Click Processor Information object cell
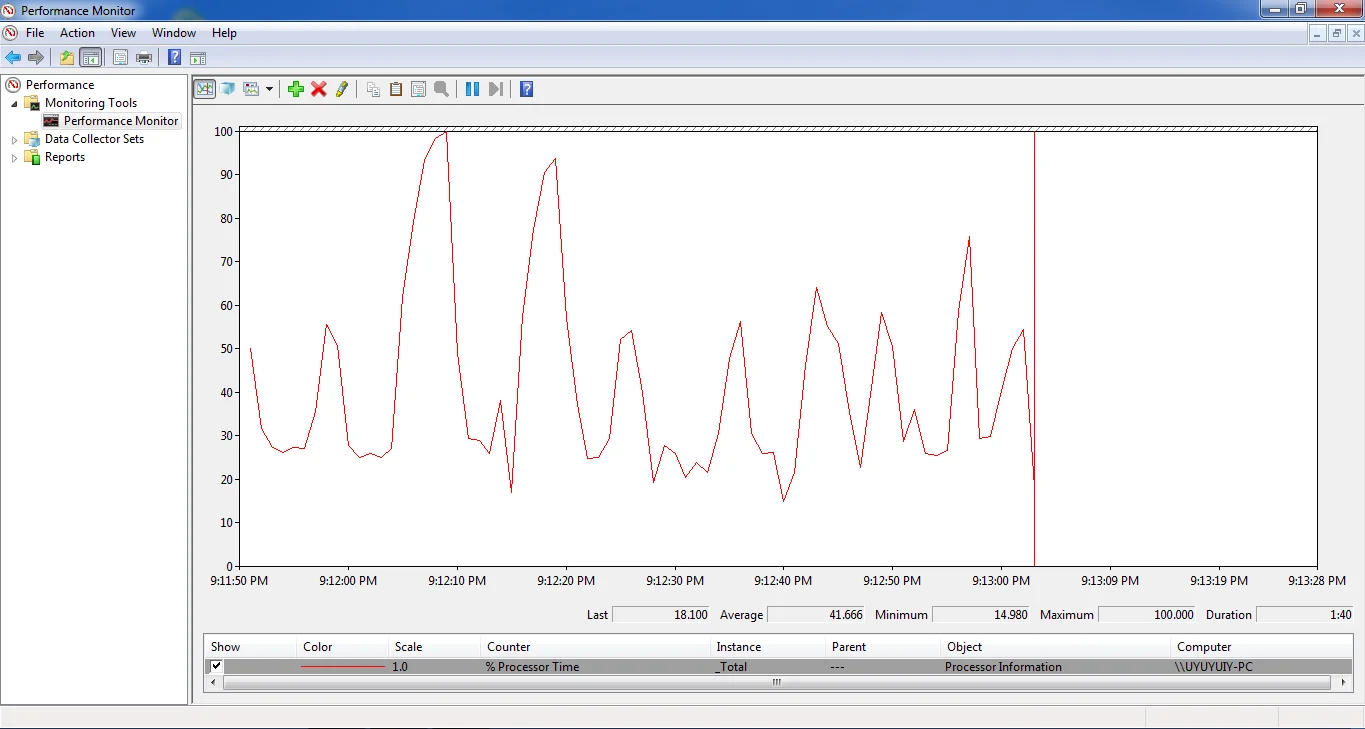Viewport: 1365px width, 729px height. tap(1003, 667)
